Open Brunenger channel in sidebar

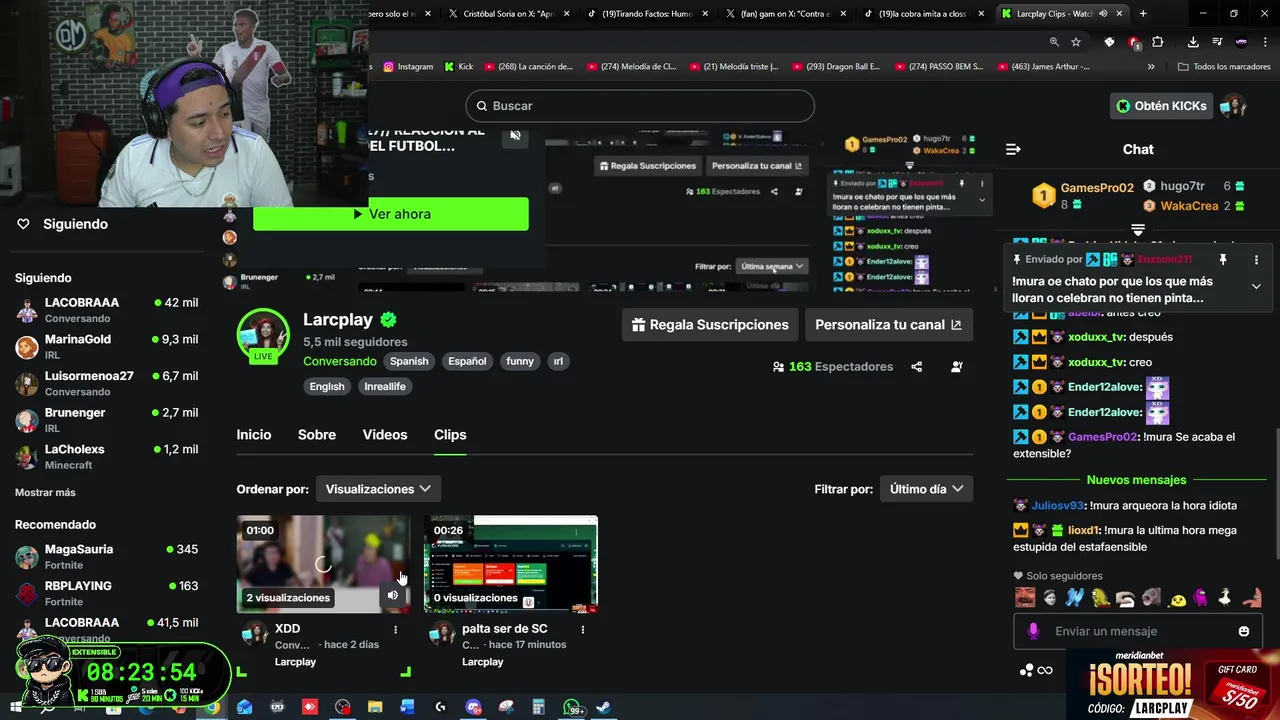(x=107, y=420)
